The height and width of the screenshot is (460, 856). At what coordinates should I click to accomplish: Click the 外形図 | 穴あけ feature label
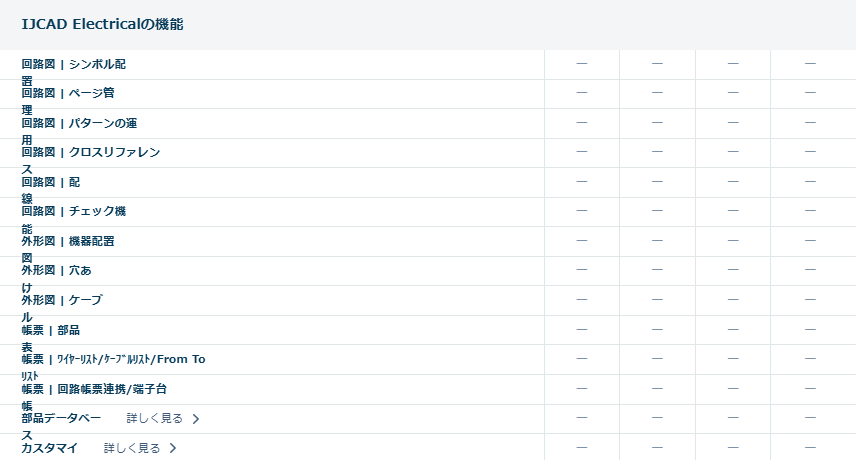[x=56, y=270]
